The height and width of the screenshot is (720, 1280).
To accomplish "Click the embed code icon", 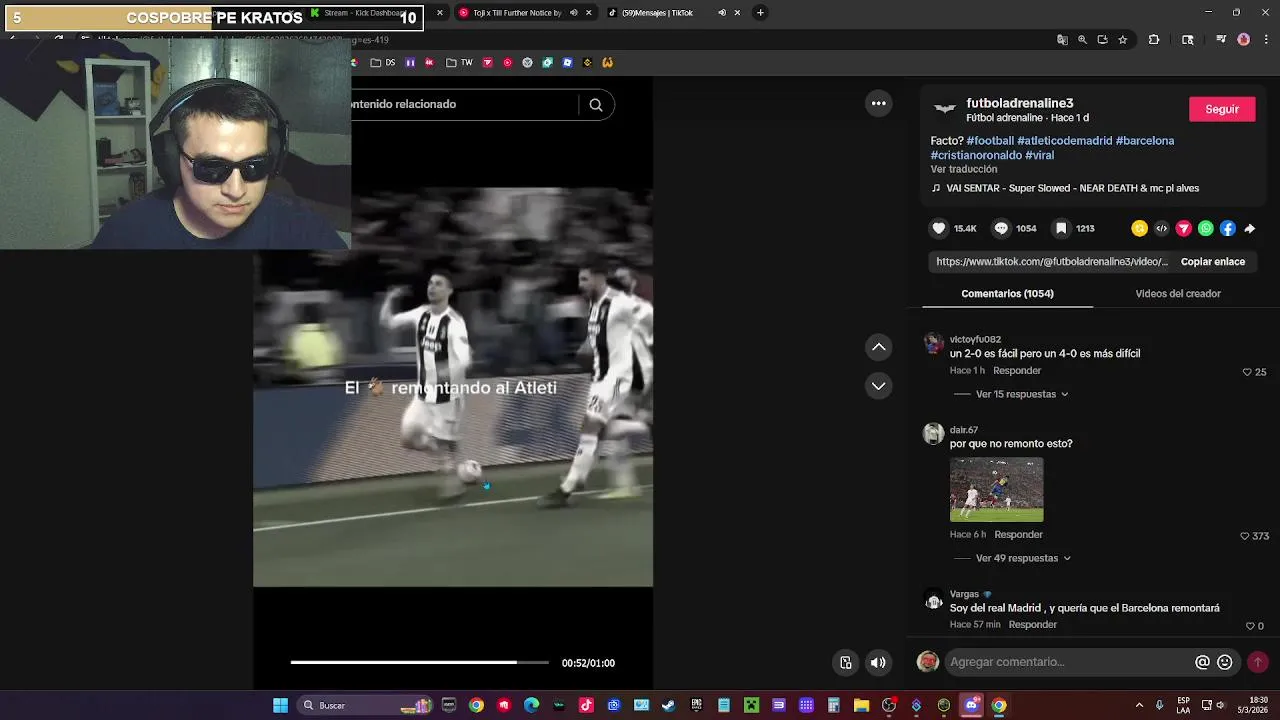I will click(x=1161, y=229).
